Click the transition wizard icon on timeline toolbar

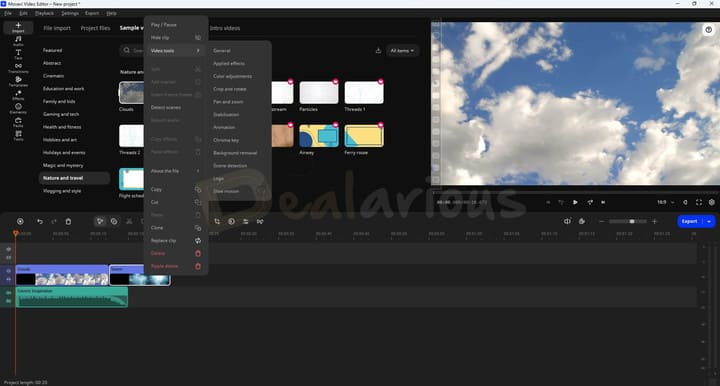click(x=260, y=222)
